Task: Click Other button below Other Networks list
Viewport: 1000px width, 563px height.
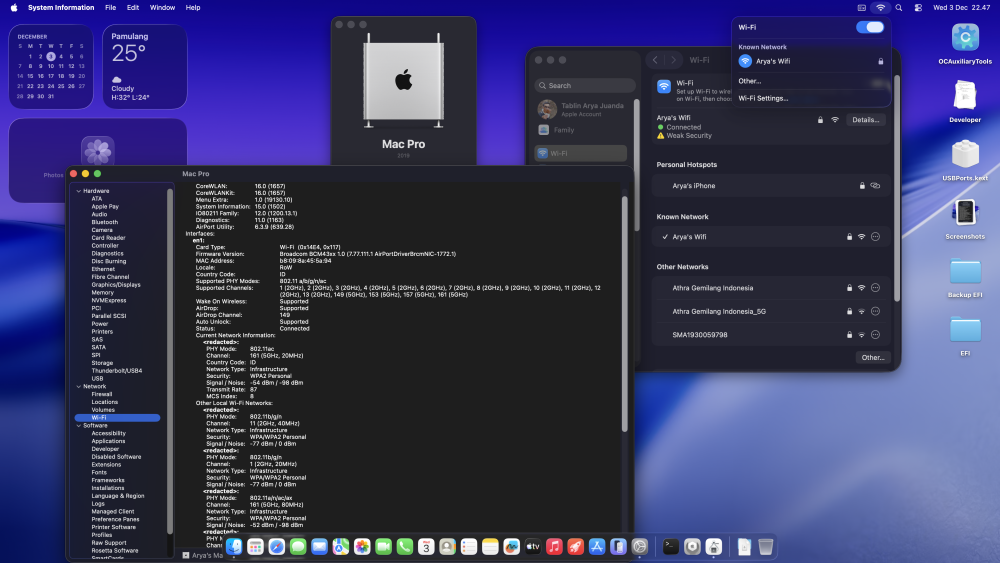Action: click(x=872, y=358)
